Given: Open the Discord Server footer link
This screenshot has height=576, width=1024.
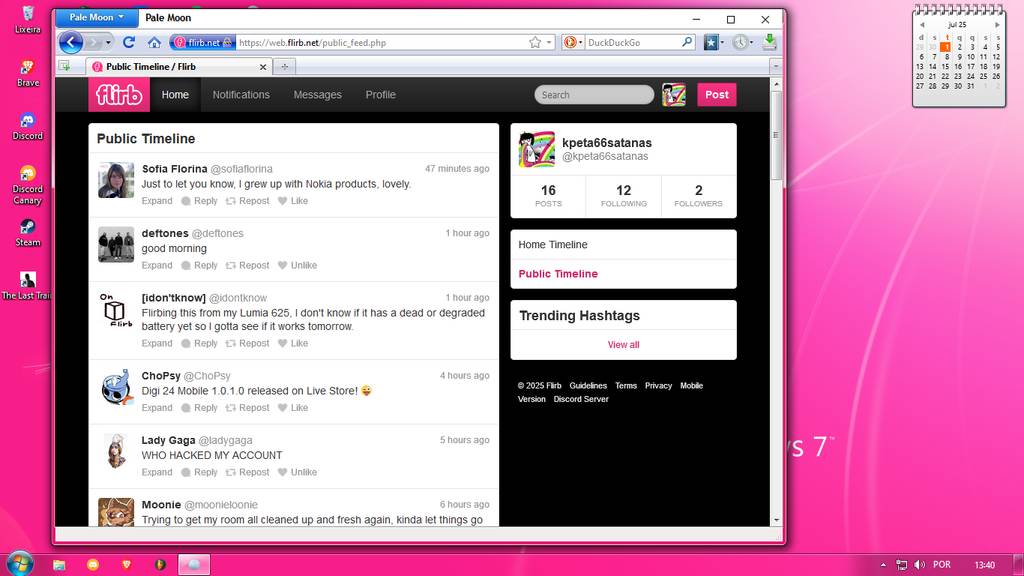Looking at the screenshot, I should coord(581,399).
